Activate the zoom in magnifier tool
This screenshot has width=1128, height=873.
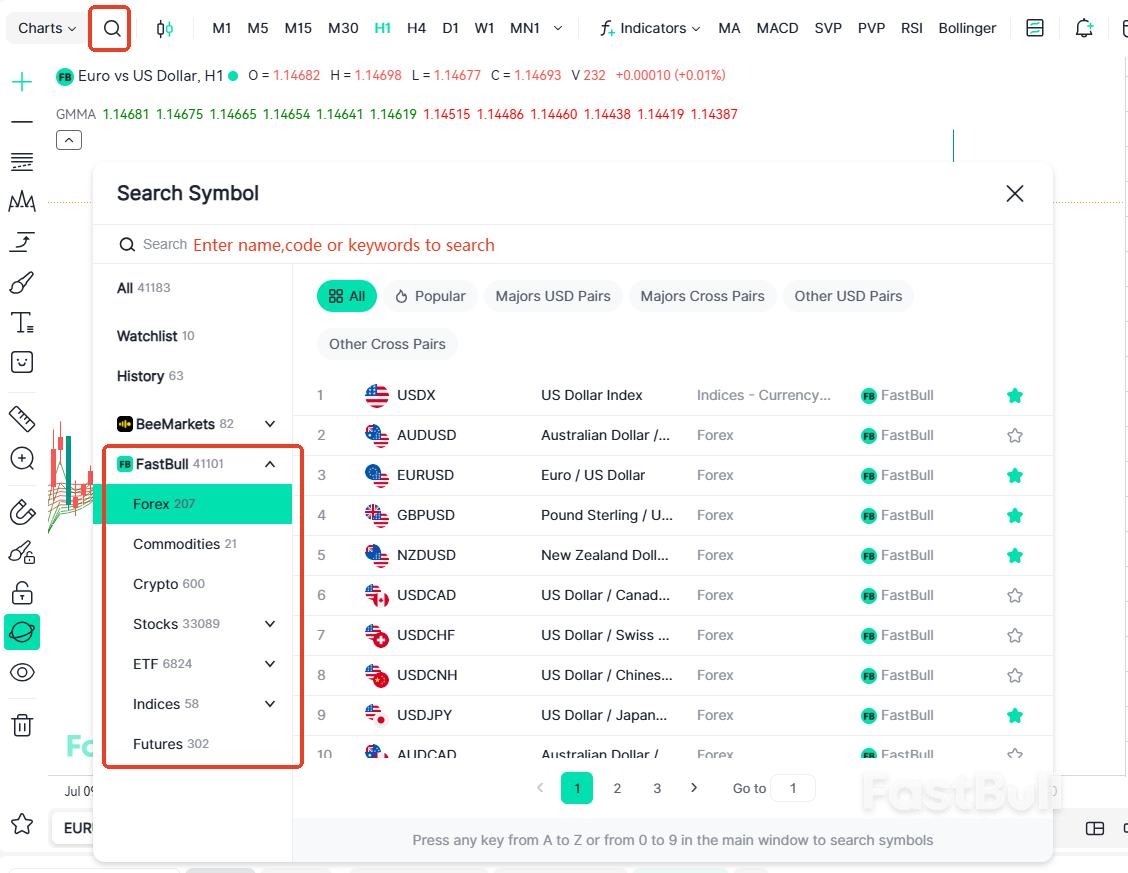click(22, 458)
